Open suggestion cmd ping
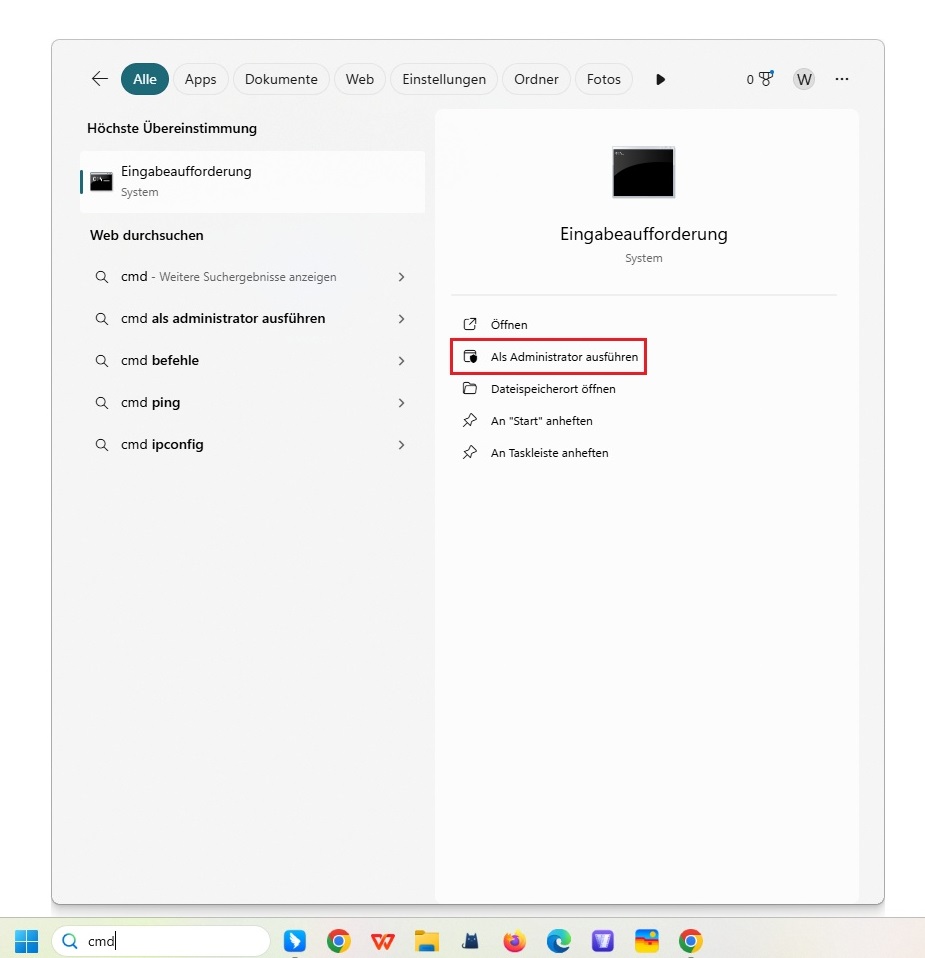This screenshot has height=958, width=925. coord(250,403)
